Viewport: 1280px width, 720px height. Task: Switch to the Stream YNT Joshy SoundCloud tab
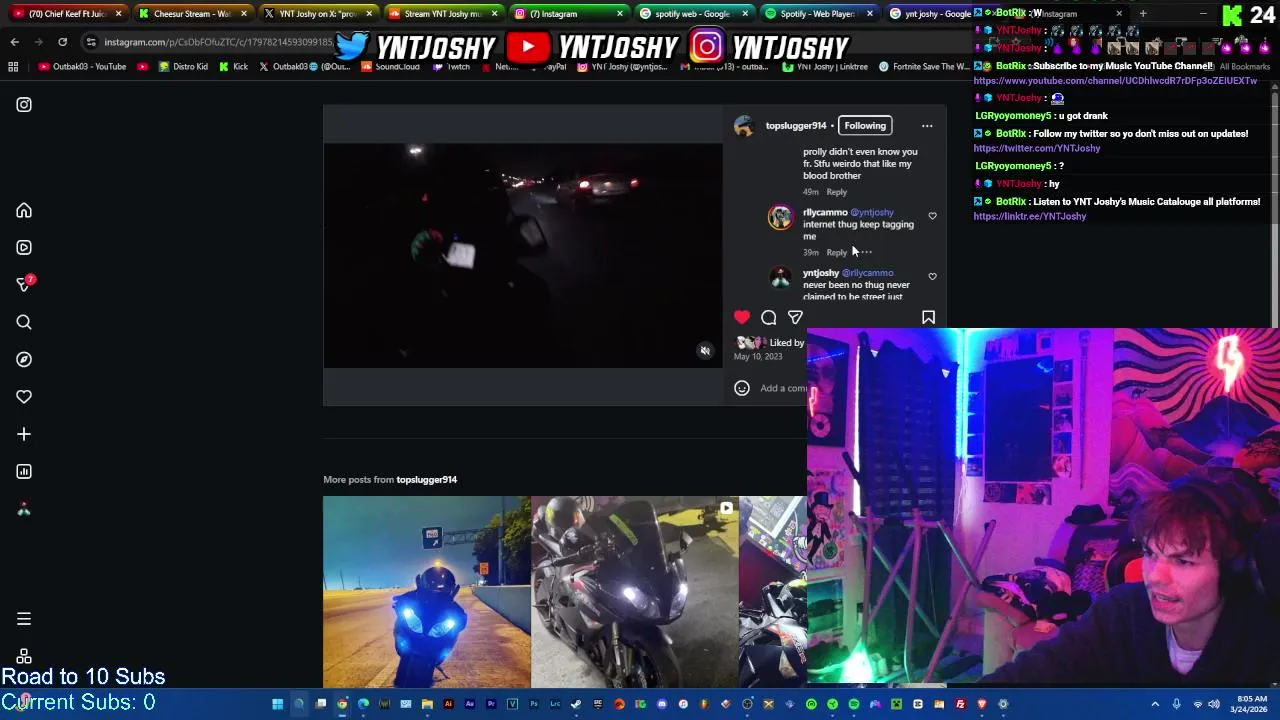[442, 14]
